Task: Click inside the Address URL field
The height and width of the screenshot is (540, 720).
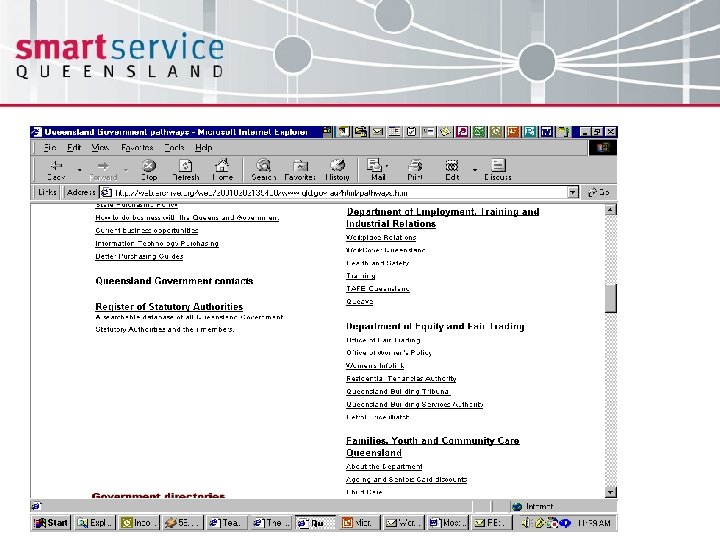Action: [x=339, y=193]
